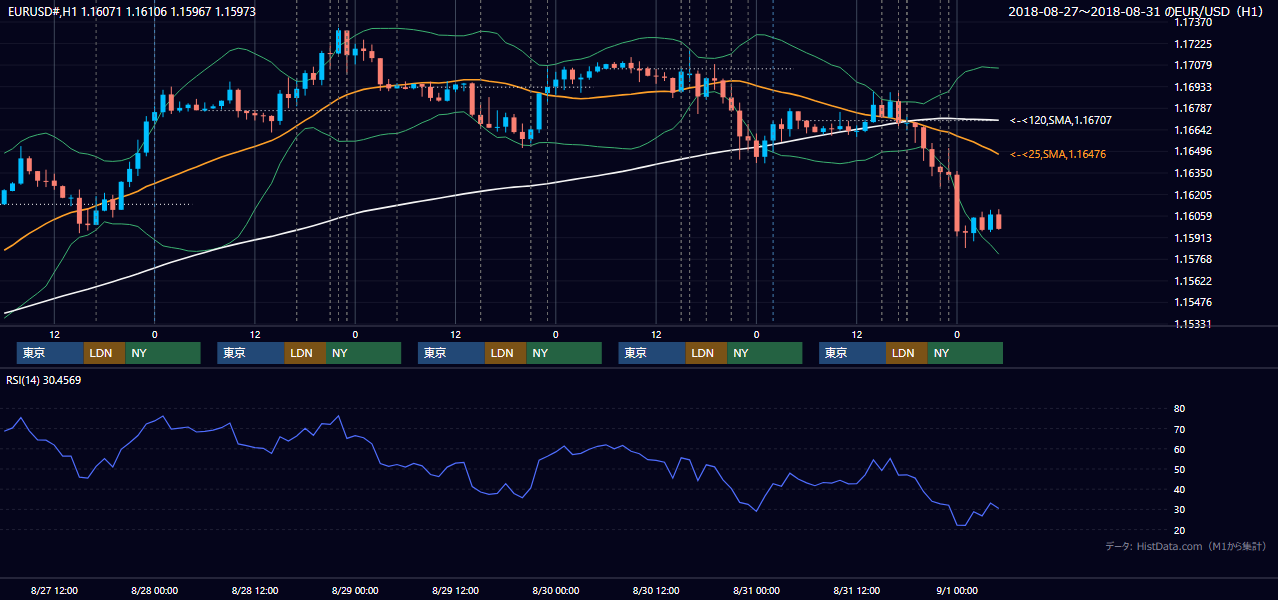Image resolution: width=1278 pixels, height=600 pixels.
Task: Click RSI scale level 70
Action: click(1180, 430)
